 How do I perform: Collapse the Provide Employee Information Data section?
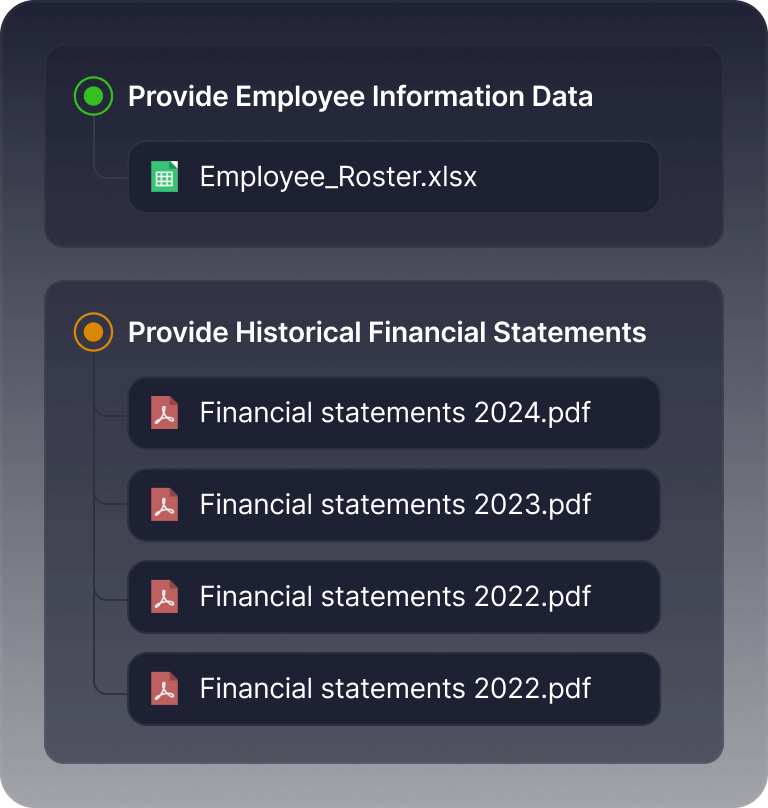(x=360, y=97)
